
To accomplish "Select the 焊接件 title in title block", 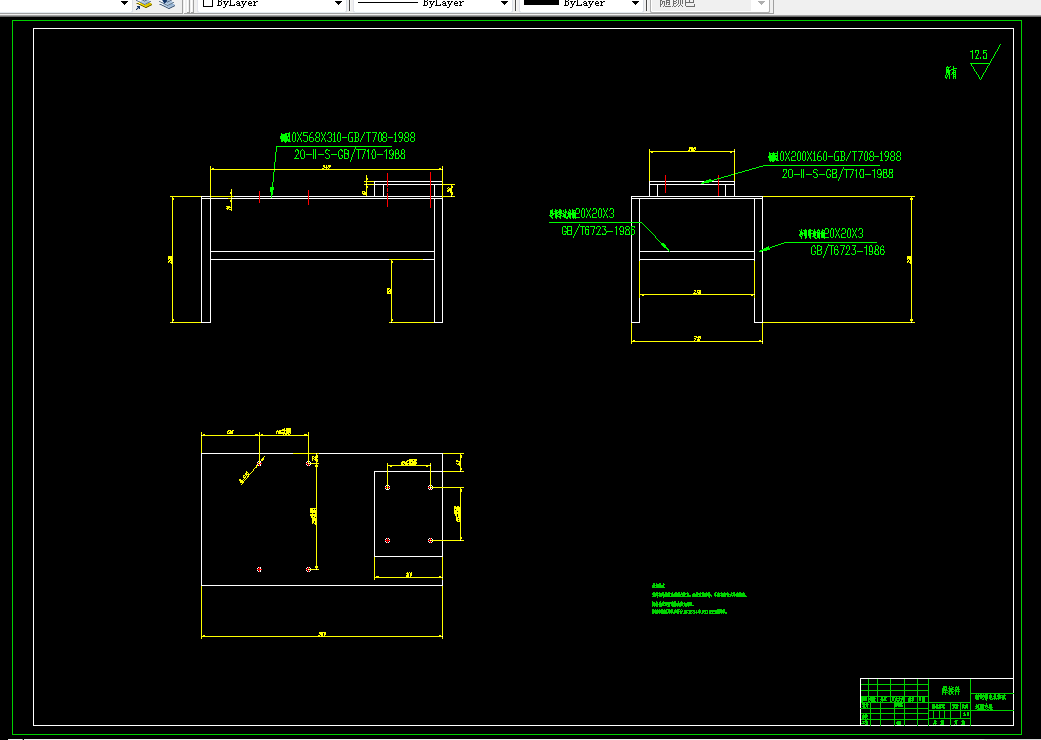I will 951,690.
